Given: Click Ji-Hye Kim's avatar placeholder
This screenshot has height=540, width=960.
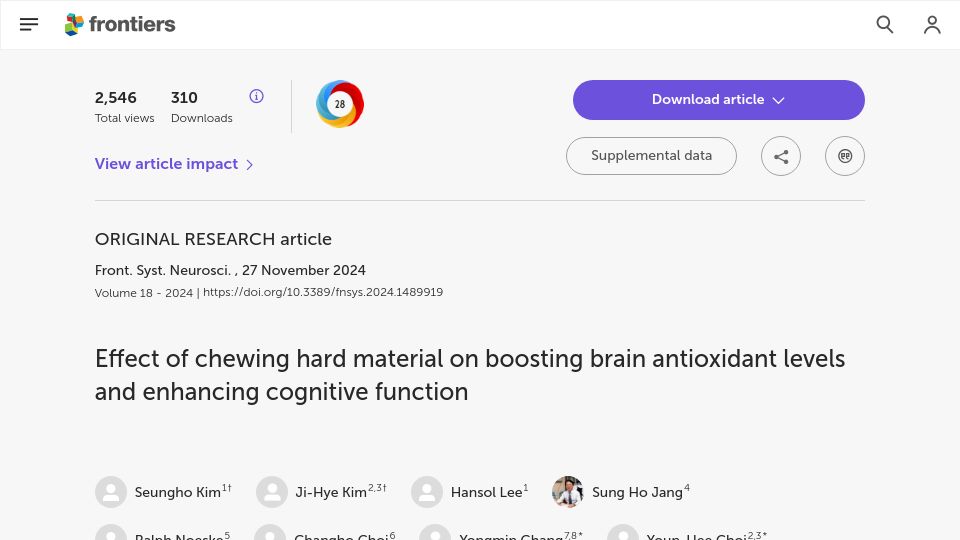Looking at the screenshot, I should pos(272,492).
